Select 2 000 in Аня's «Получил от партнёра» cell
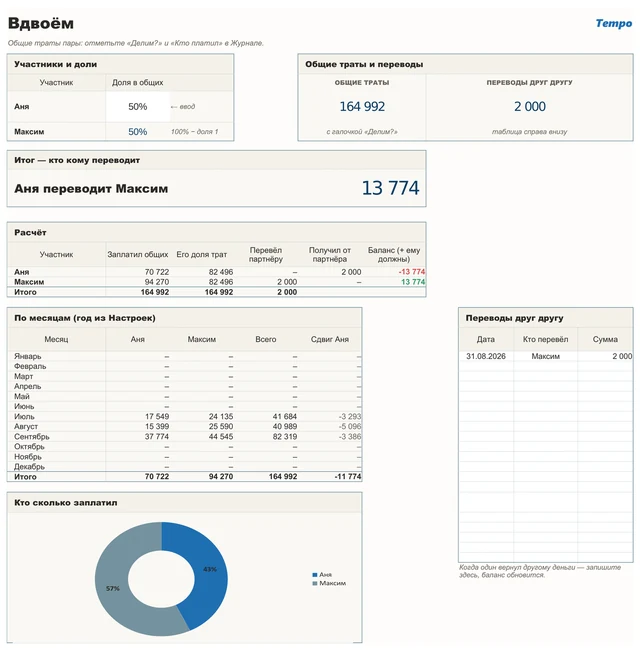The height and width of the screenshot is (650, 640). point(351,272)
